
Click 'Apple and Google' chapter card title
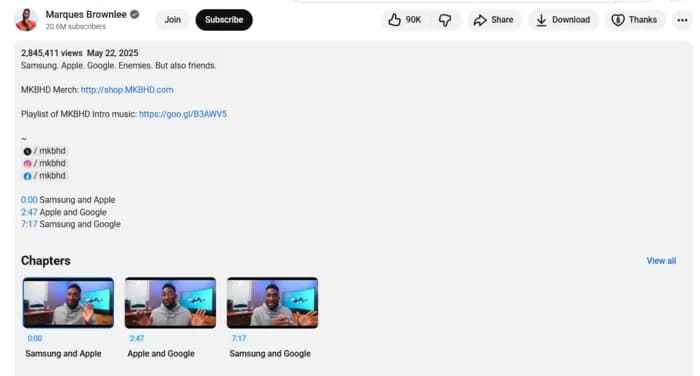coord(161,353)
